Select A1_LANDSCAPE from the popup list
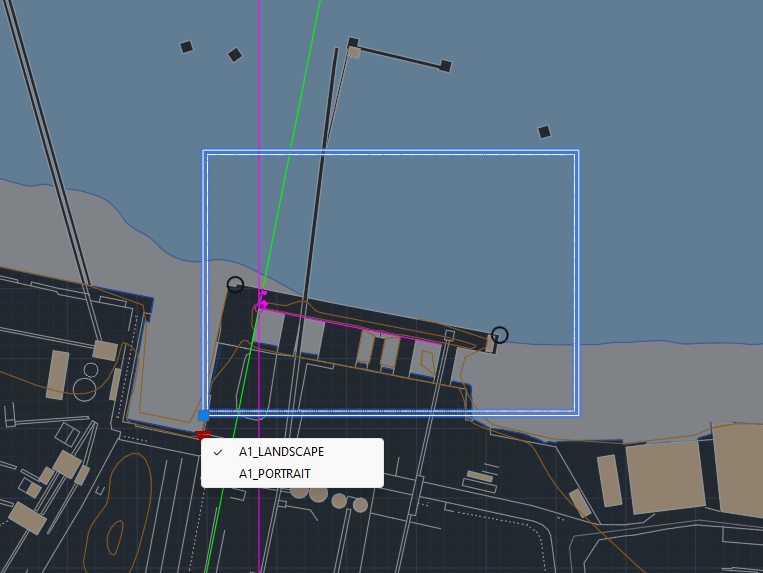Image resolution: width=763 pixels, height=573 pixels. click(x=281, y=452)
